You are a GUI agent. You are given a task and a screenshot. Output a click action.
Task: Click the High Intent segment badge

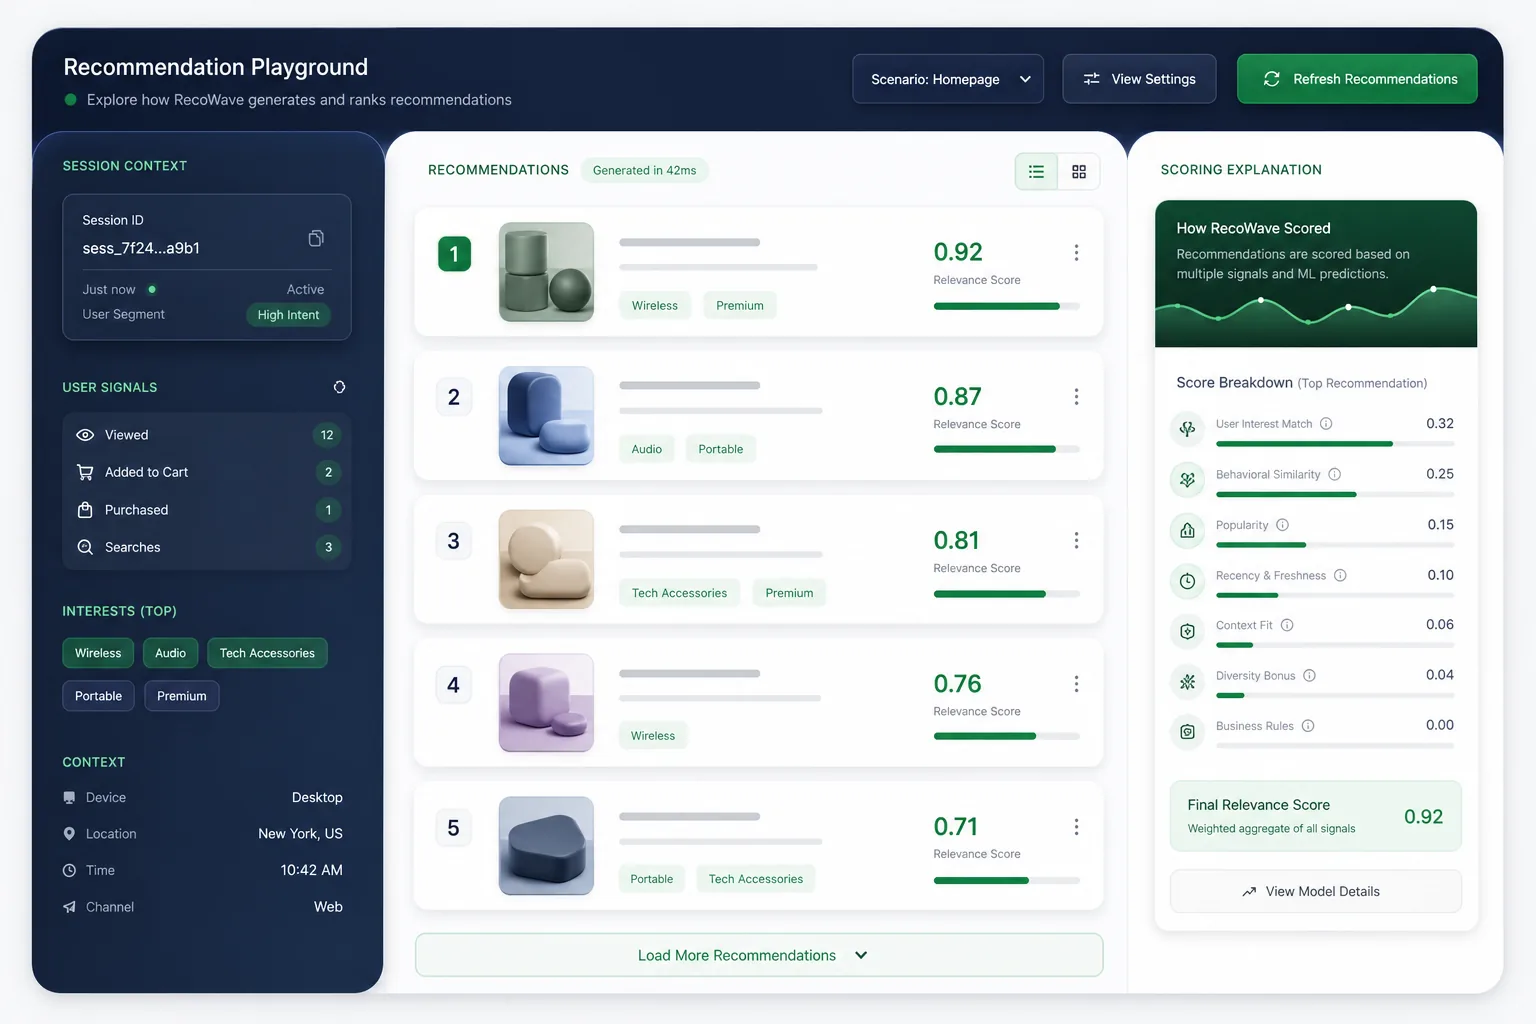point(288,315)
